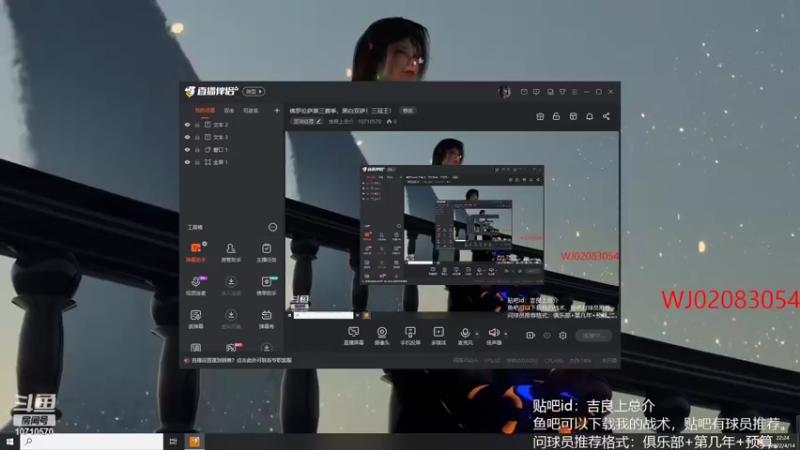The width and height of the screenshot is (800, 450).
Task: Open the hamburger menu in title bar
Action: (x=574, y=92)
